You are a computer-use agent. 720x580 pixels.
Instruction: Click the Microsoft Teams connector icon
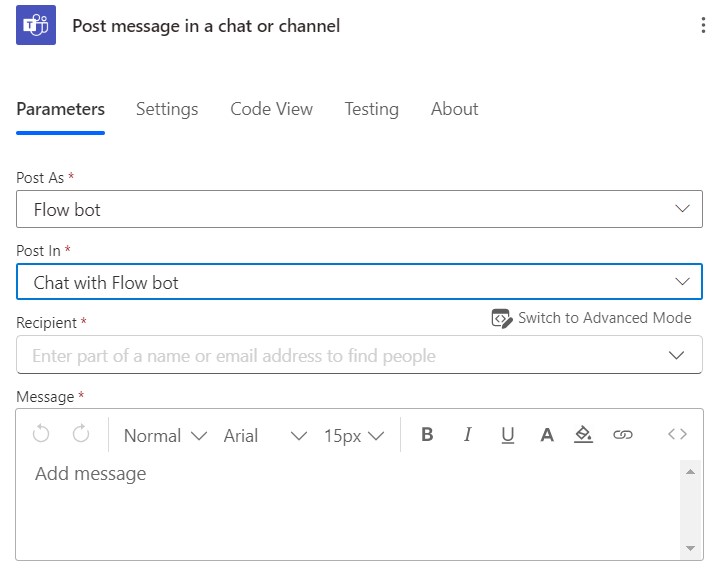(x=36, y=25)
